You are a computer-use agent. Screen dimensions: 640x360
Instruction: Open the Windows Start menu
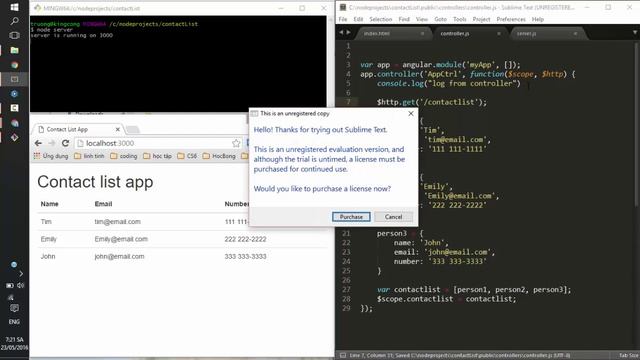pos(14,7)
